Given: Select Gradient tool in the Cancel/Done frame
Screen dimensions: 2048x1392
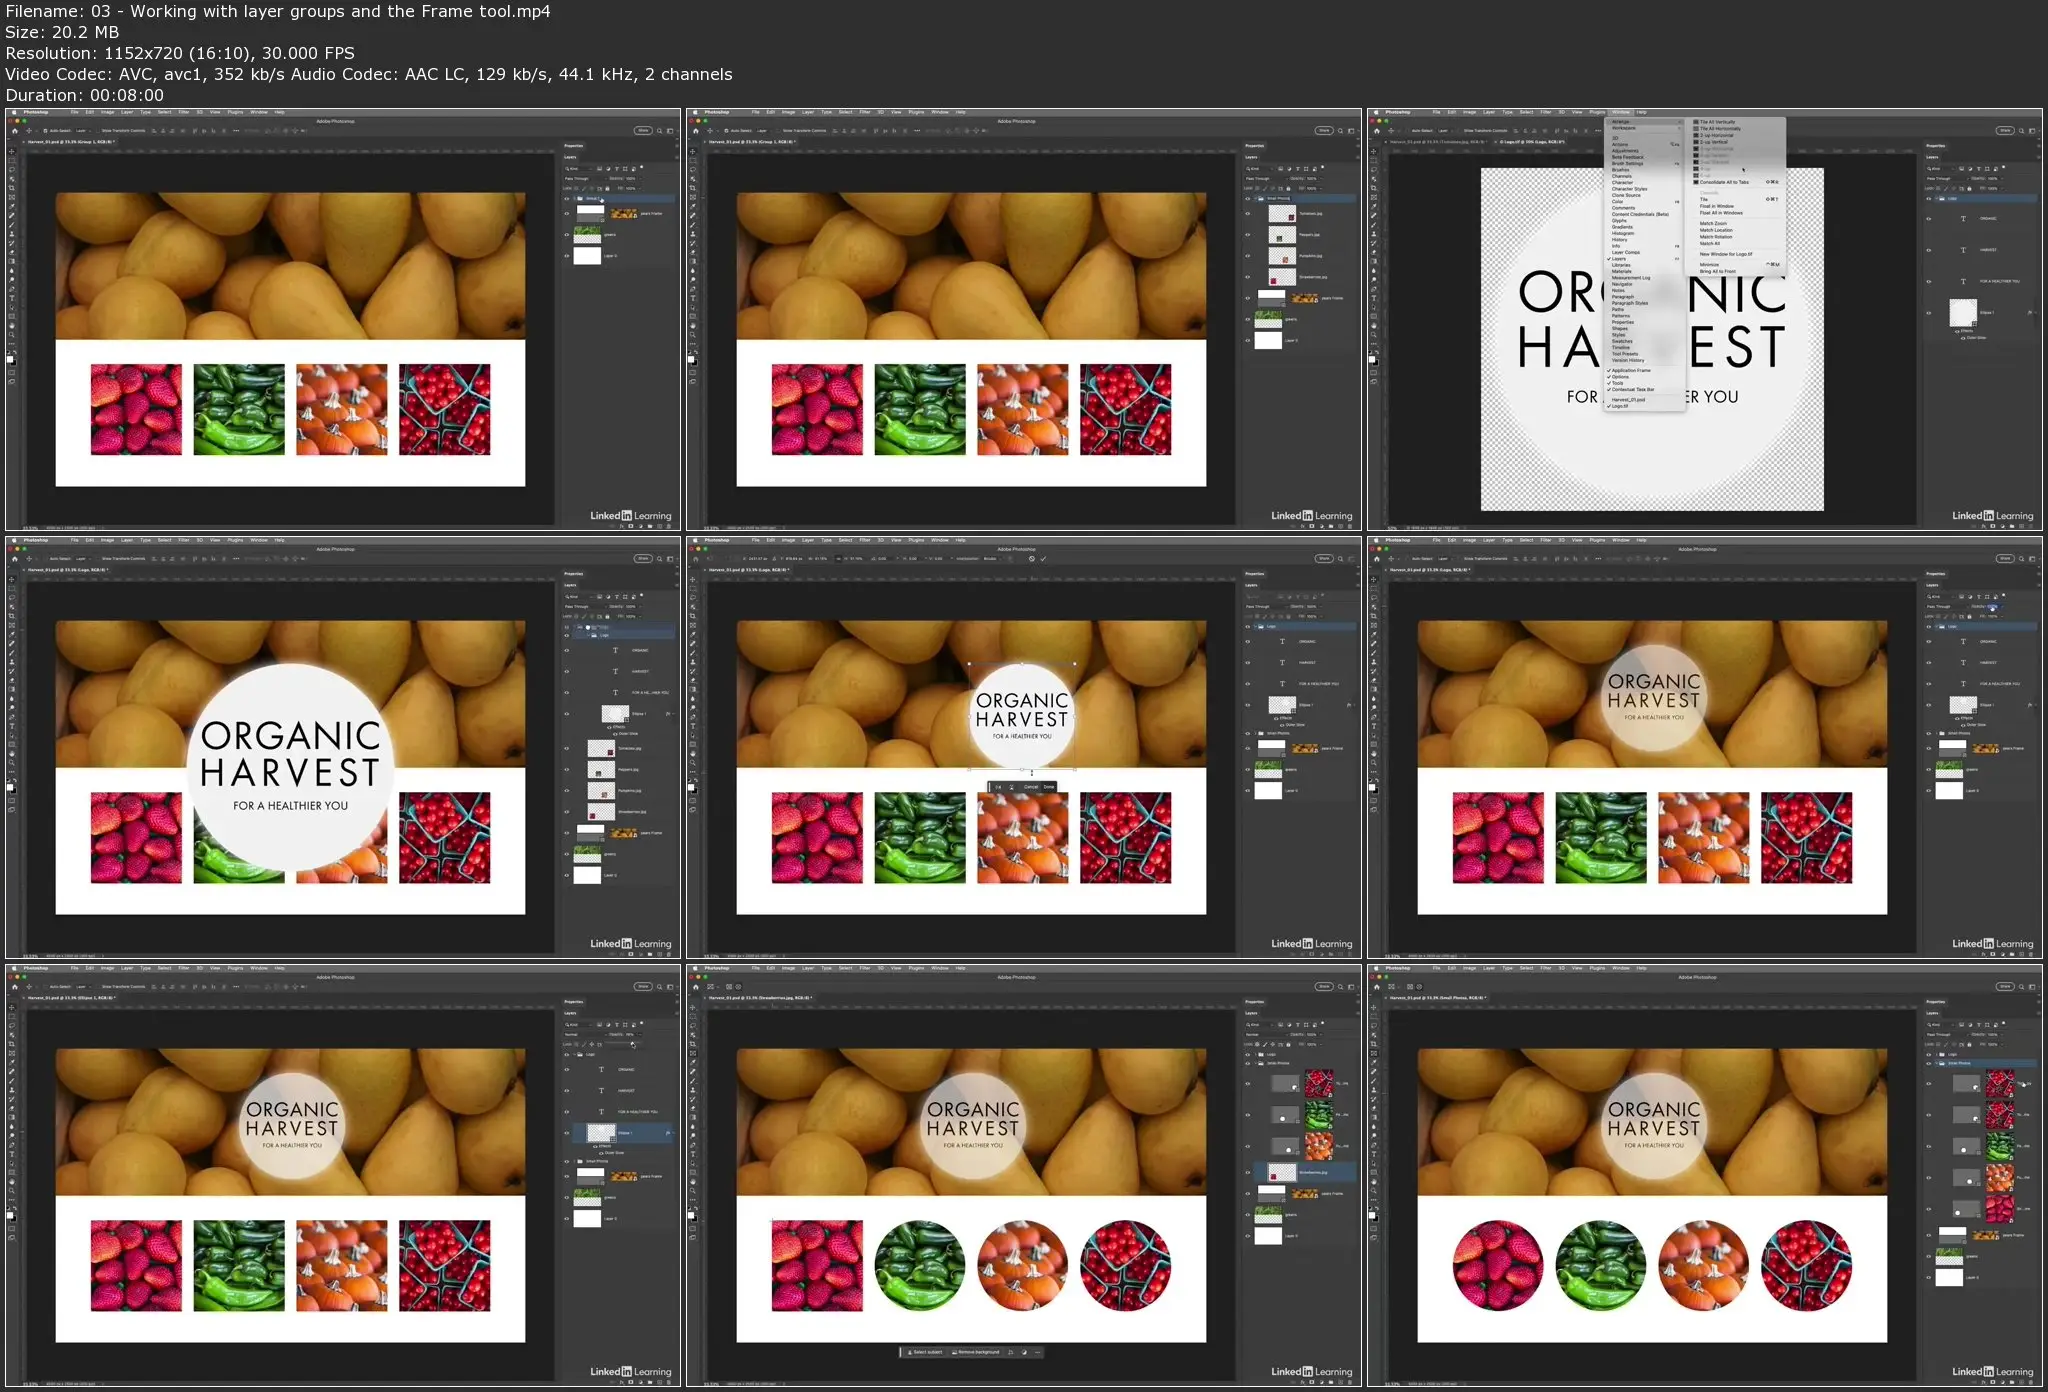Looking at the screenshot, I should 693,689.
